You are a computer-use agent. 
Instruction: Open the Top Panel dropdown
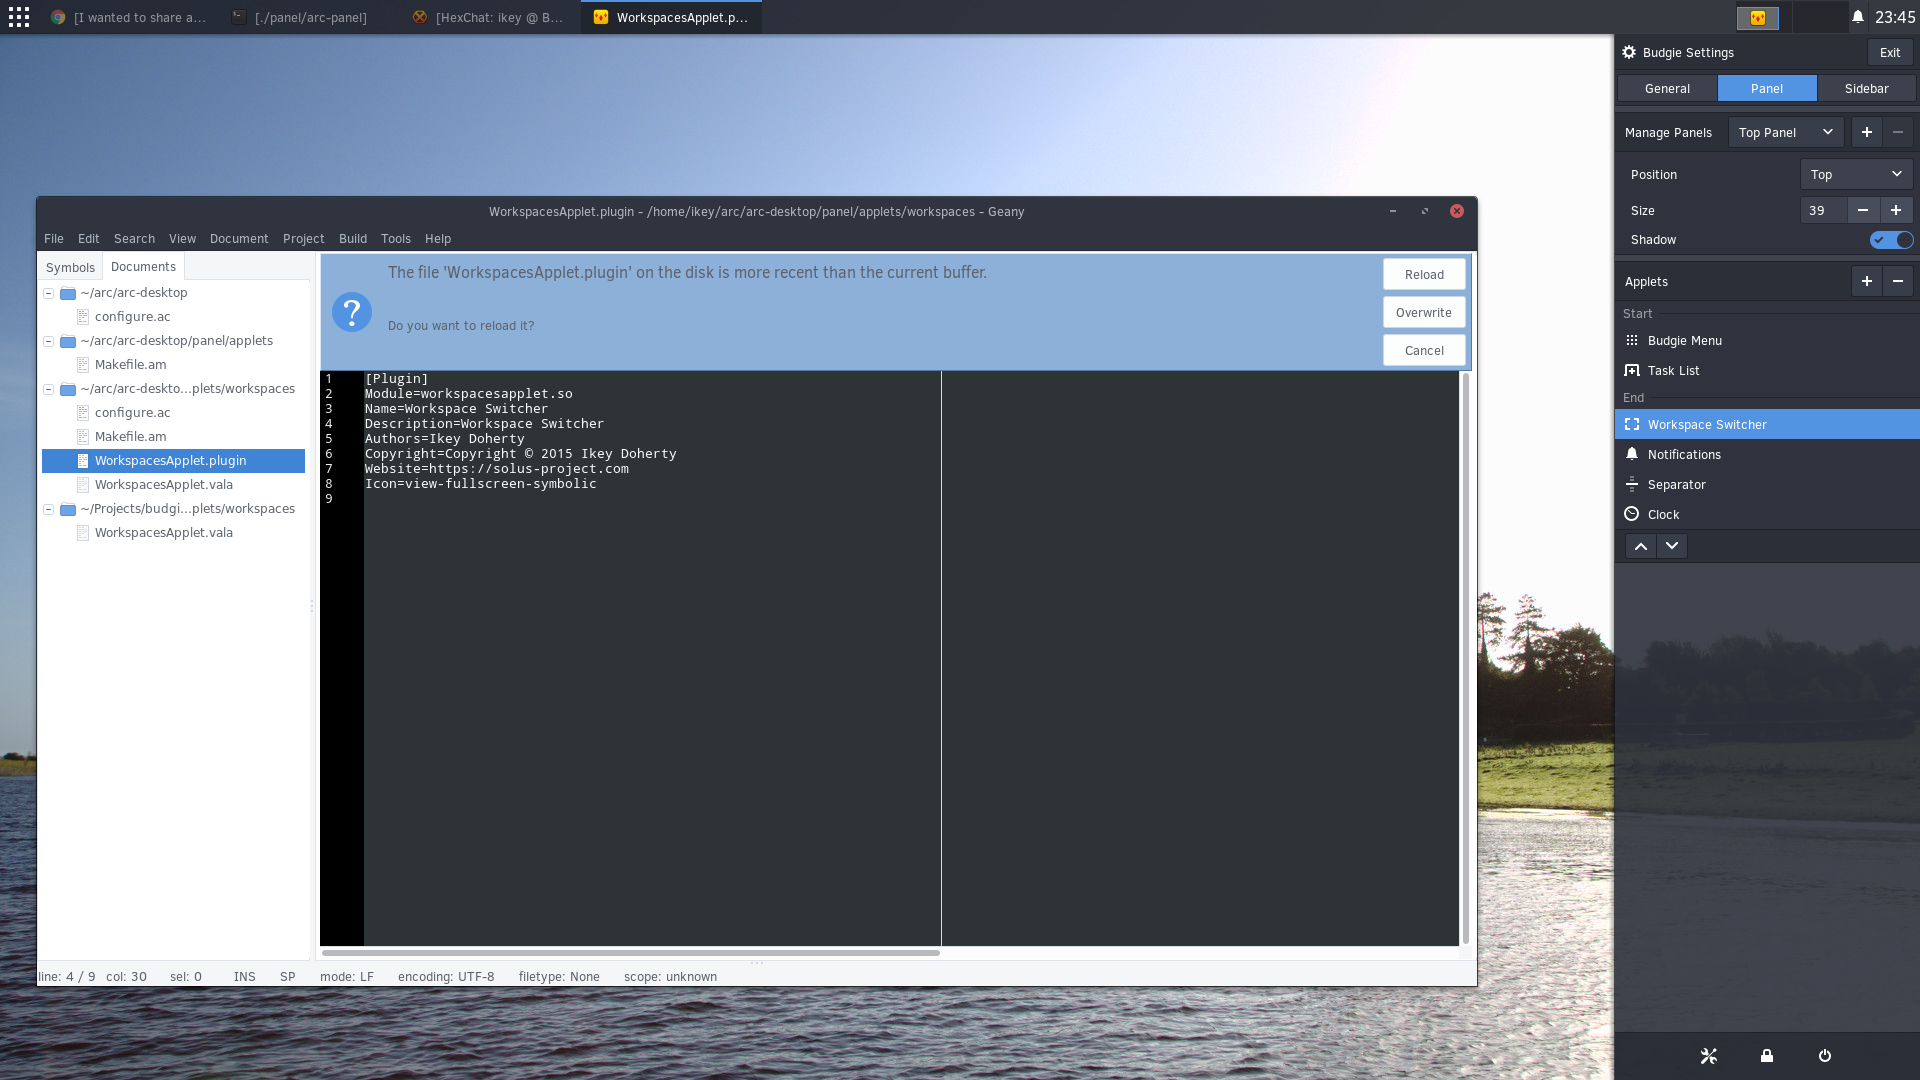pyautogui.click(x=1786, y=132)
